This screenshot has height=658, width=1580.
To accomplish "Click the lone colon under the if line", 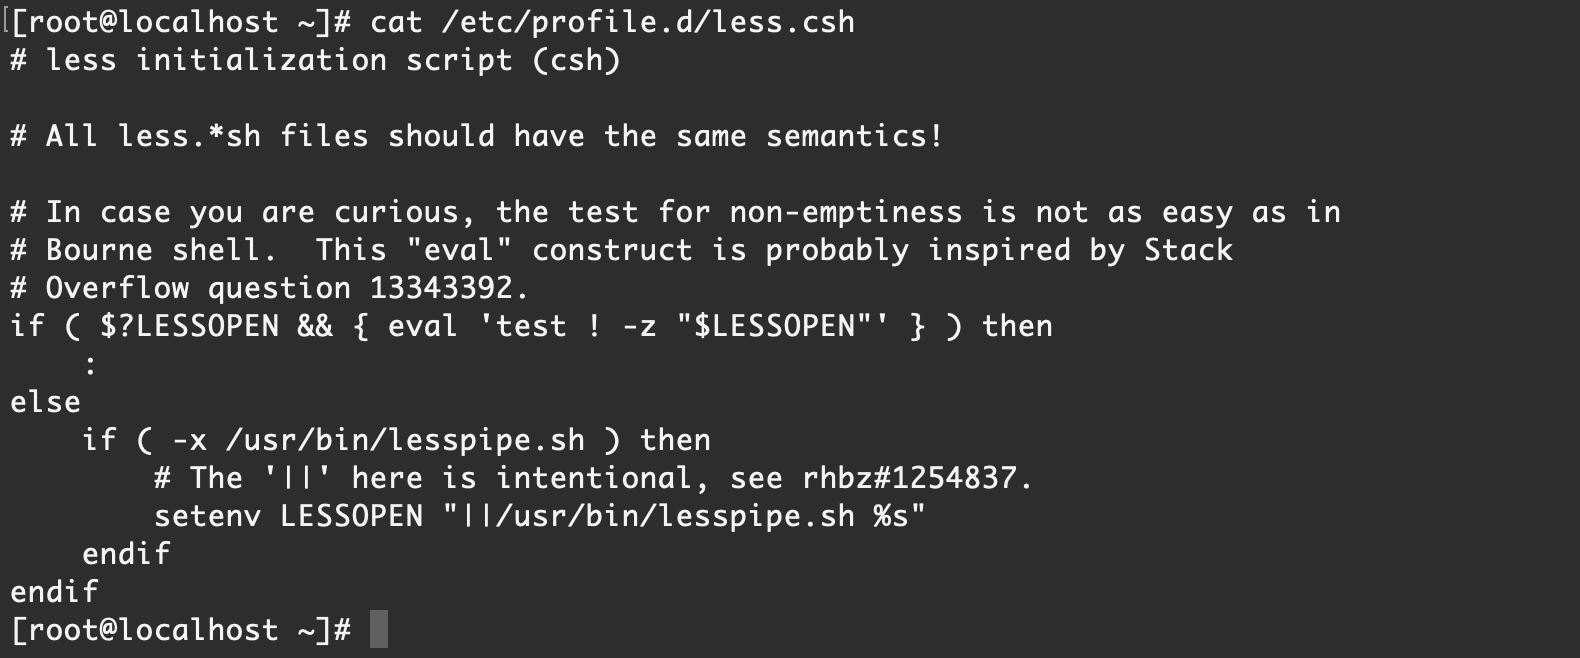I will coord(91,366).
